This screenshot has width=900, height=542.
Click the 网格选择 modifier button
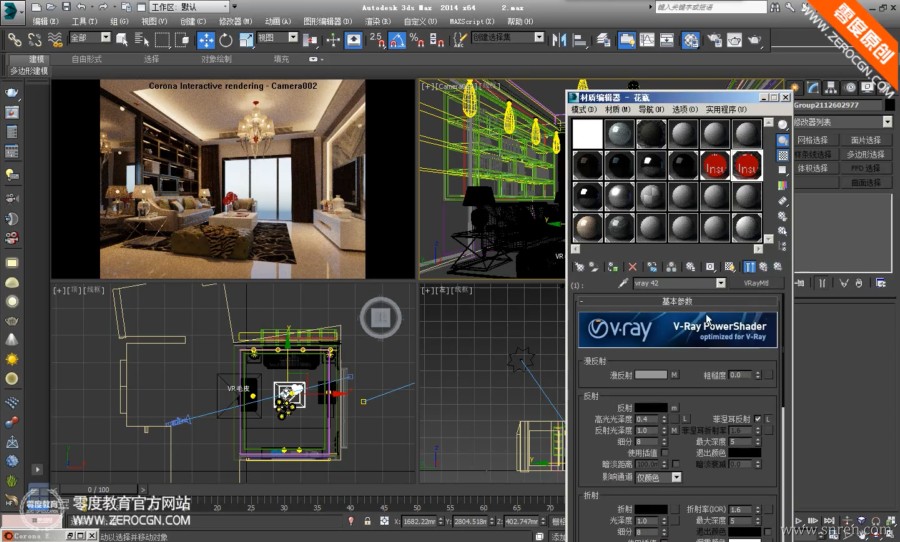812,140
